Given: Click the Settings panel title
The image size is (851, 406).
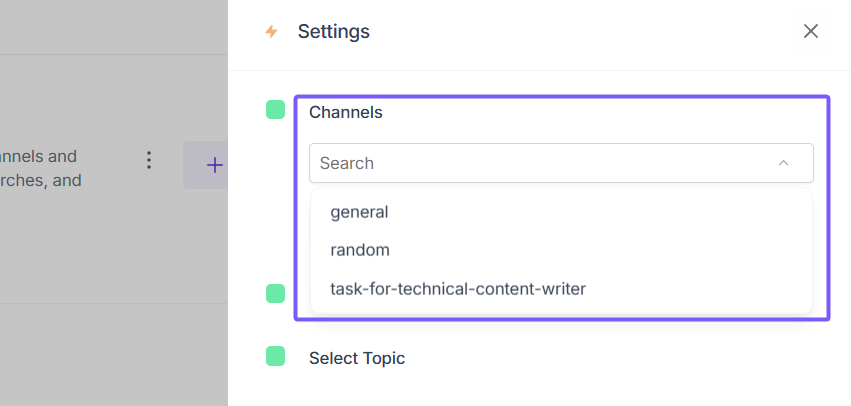Looking at the screenshot, I should pos(334,32).
